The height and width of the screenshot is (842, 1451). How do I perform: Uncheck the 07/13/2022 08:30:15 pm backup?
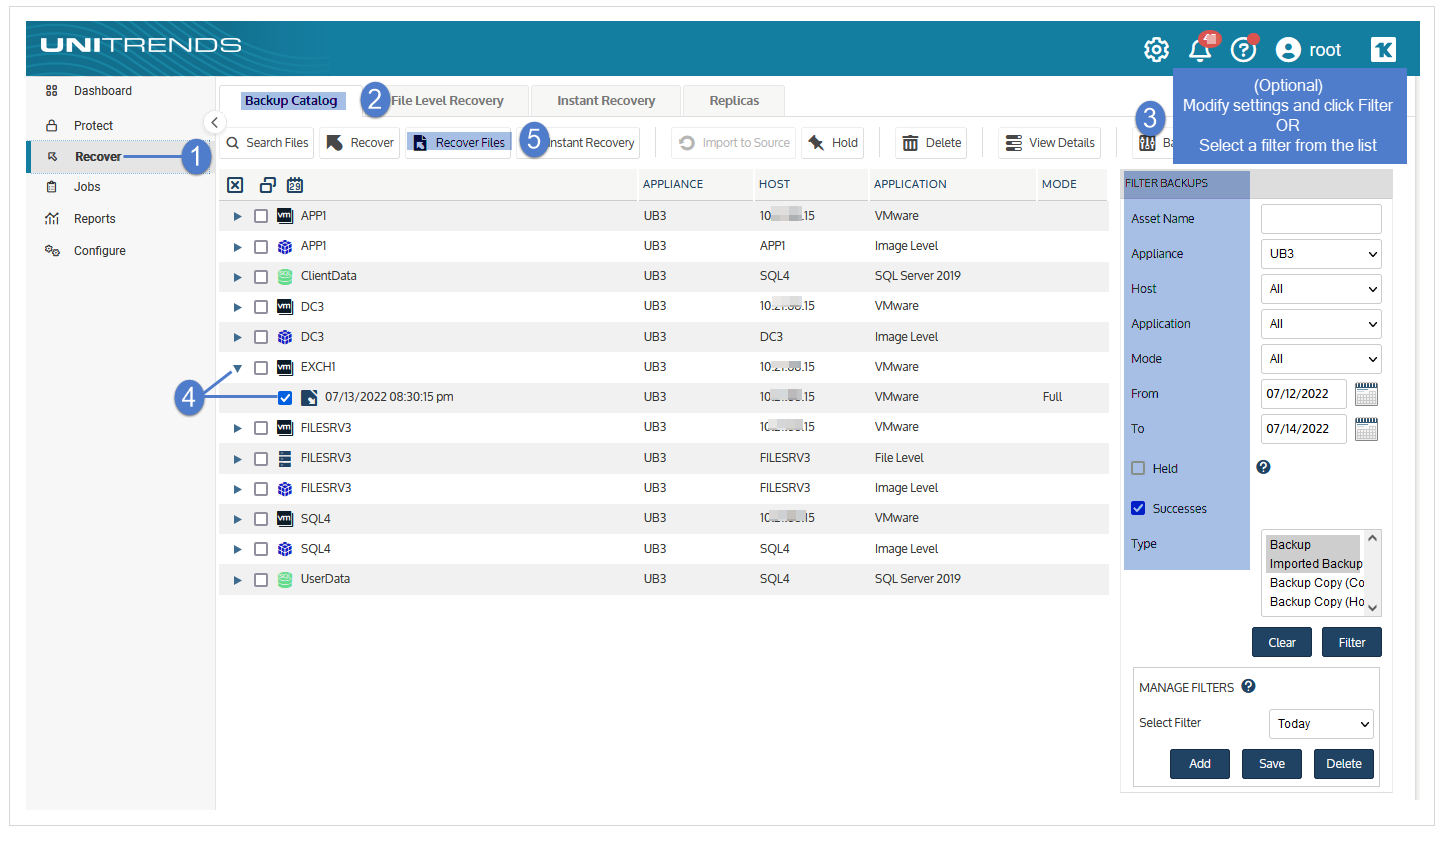(285, 398)
